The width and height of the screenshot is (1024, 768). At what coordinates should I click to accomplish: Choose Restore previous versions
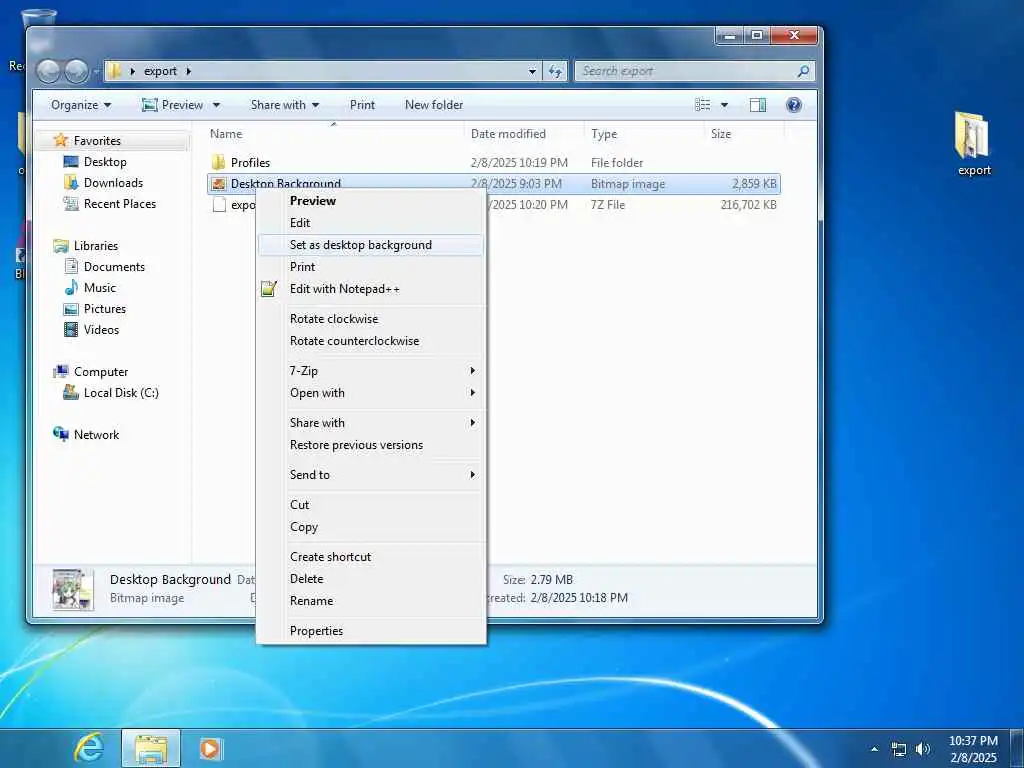(371, 445)
